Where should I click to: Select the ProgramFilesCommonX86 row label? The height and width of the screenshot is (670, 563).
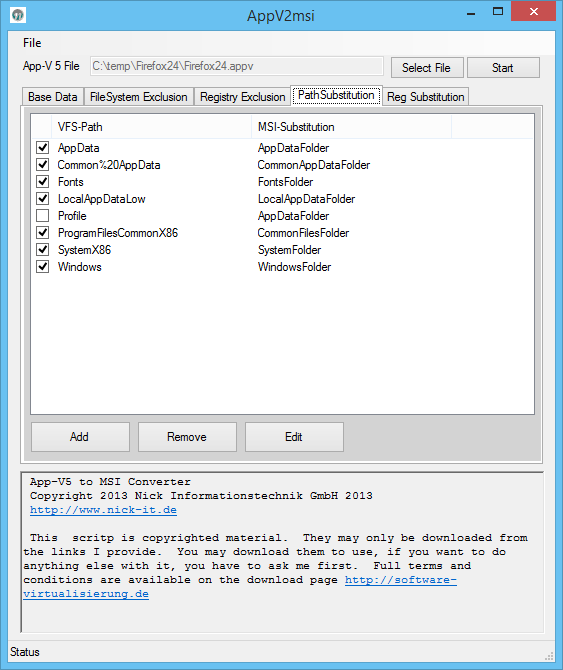[x=118, y=233]
